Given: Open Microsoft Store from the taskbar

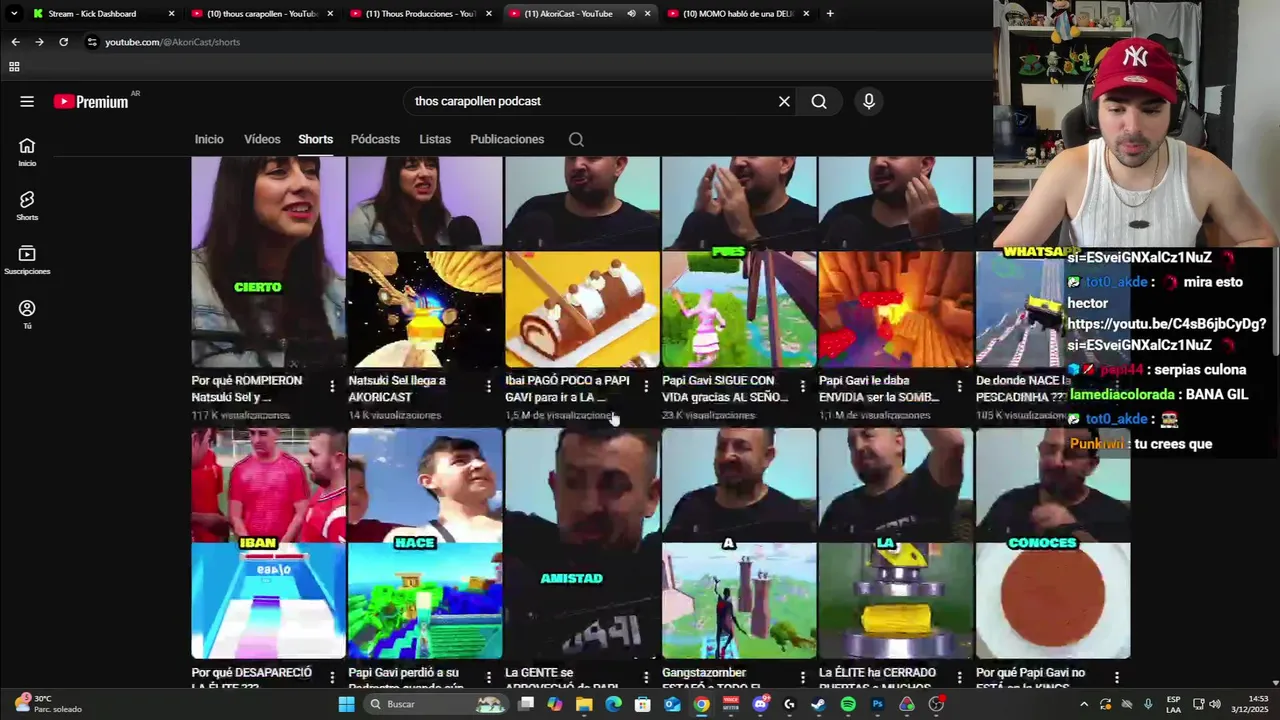Looking at the screenshot, I should [x=643, y=704].
